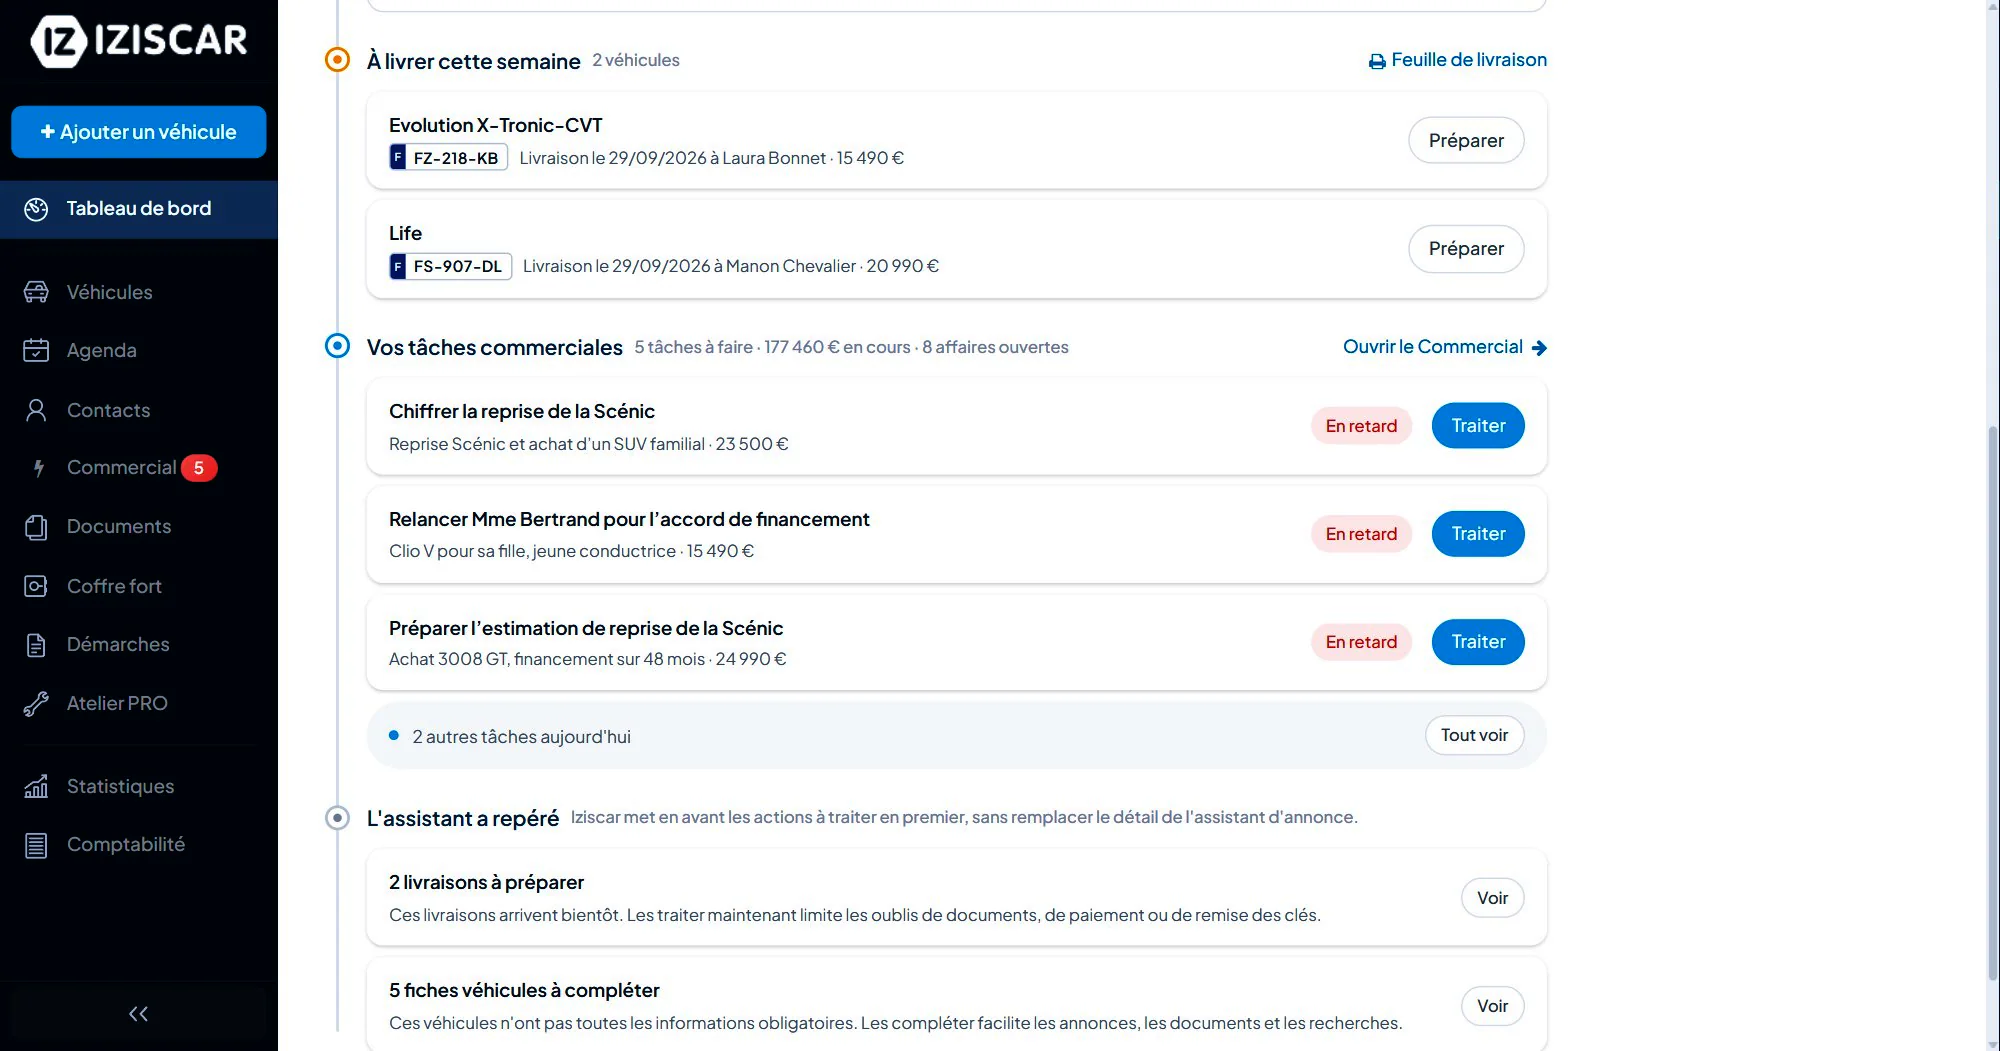Click the arrow icon after Ouvrir le Commercial
Image resolution: width=2000 pixels, height=1051 pixels.
[x=1539, y=348]
